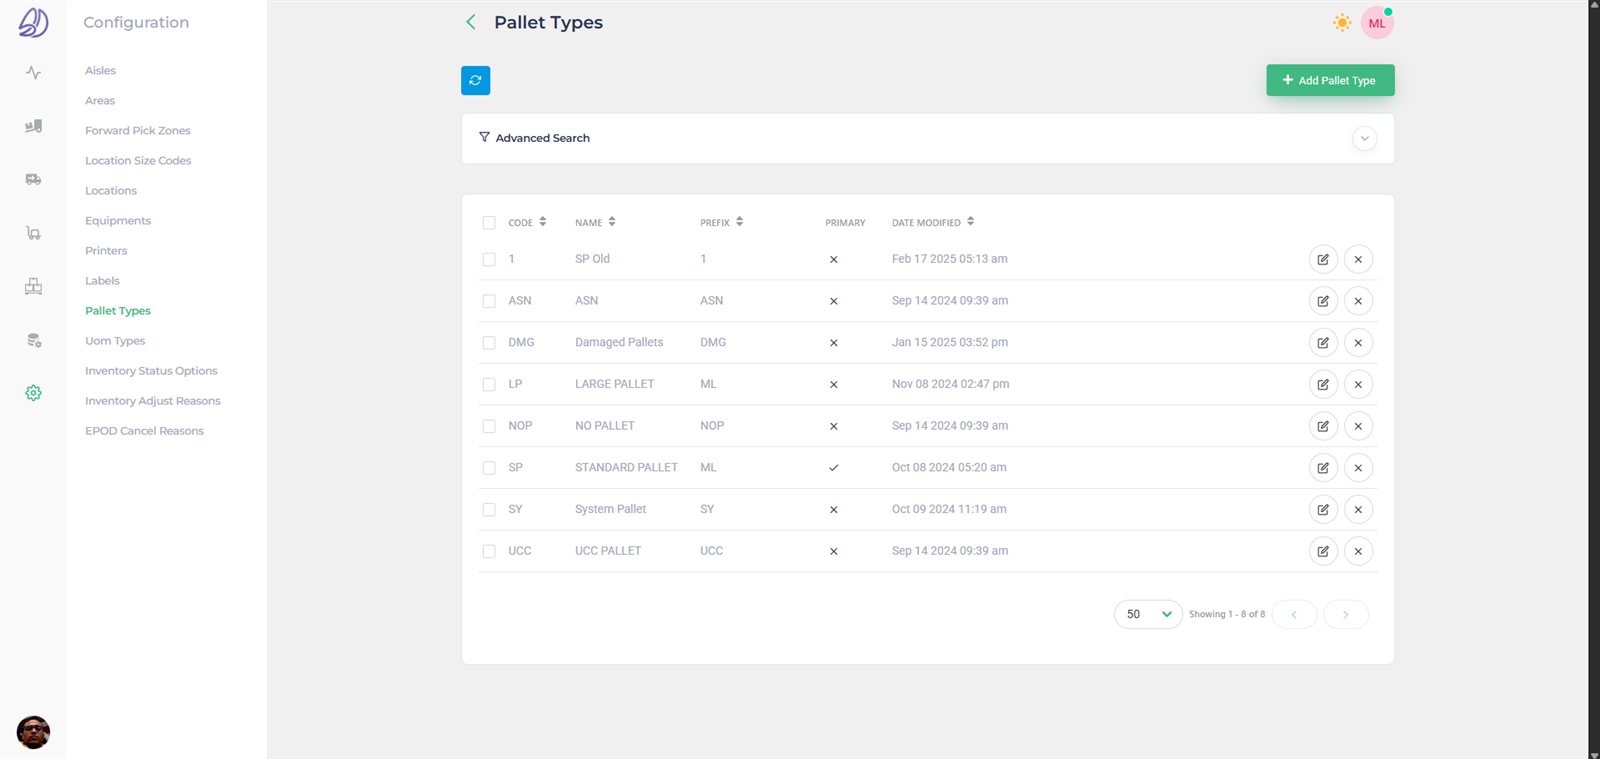
Task: Edit the ASN pallet type
Action: [x=1323, y=301]
